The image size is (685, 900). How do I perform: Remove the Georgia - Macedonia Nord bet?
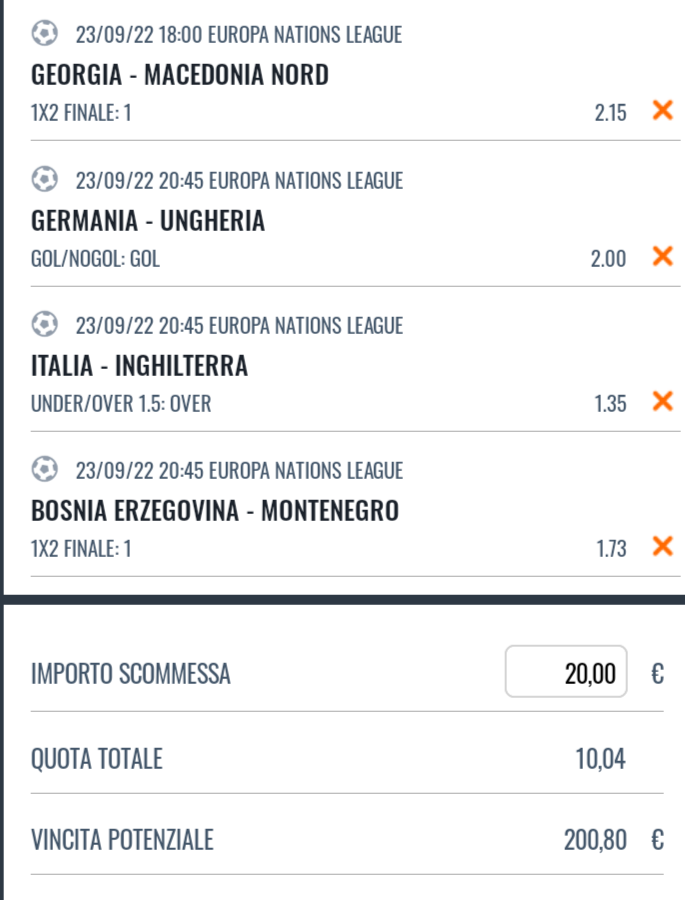coord(663,110)
